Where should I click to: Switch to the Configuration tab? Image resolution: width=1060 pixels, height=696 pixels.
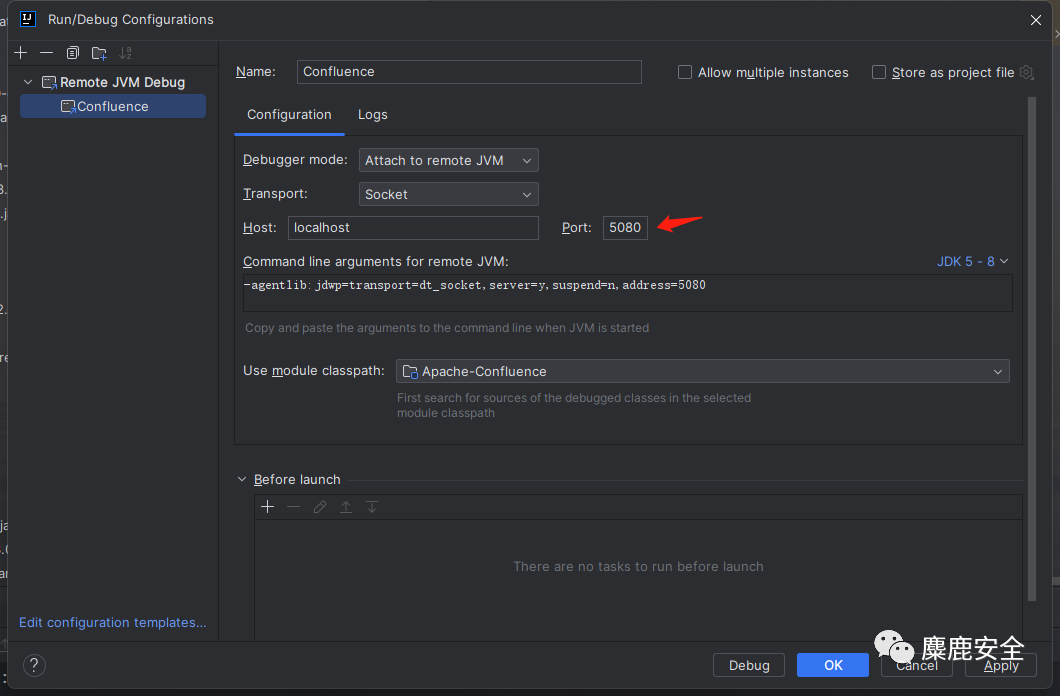point(289,115)
